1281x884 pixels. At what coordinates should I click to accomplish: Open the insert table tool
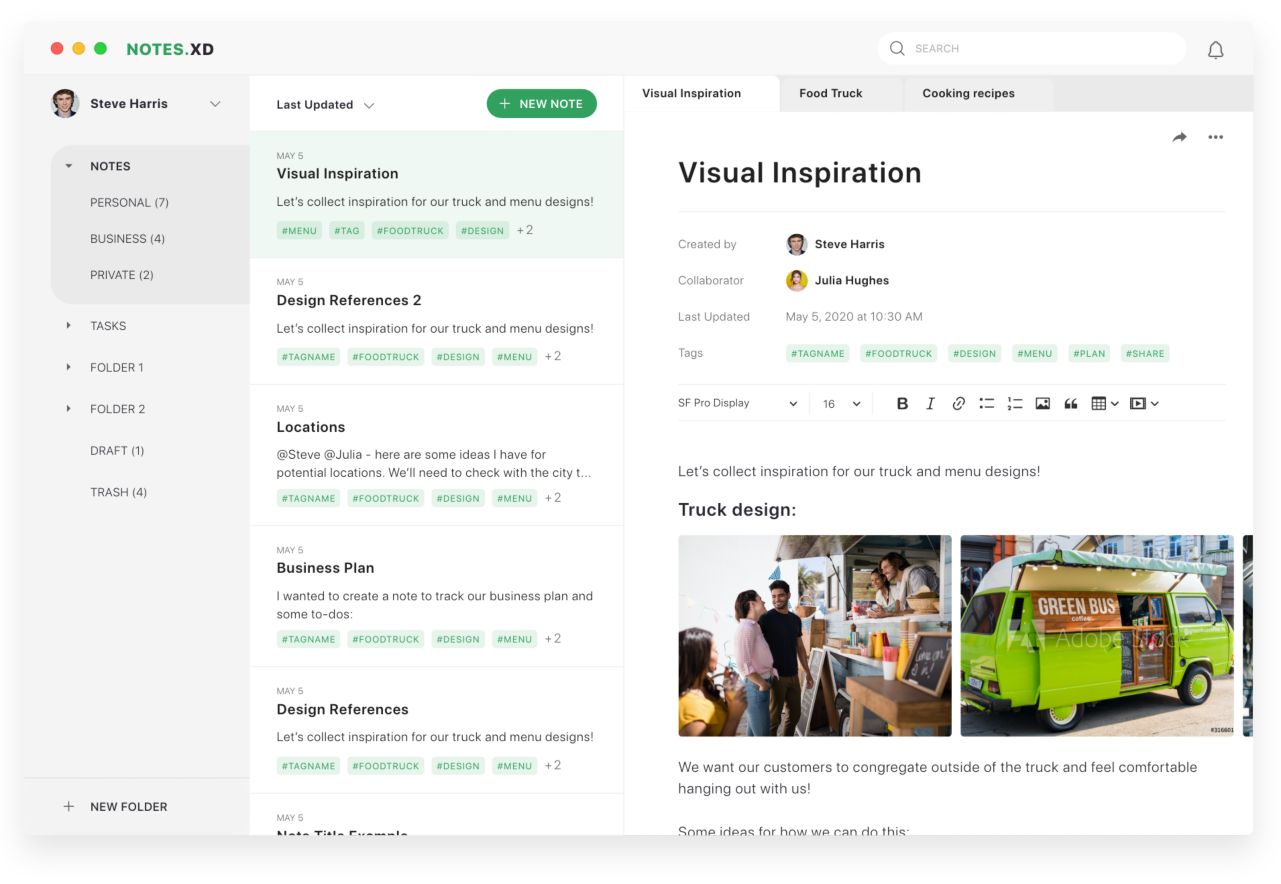pos(1100,403)
